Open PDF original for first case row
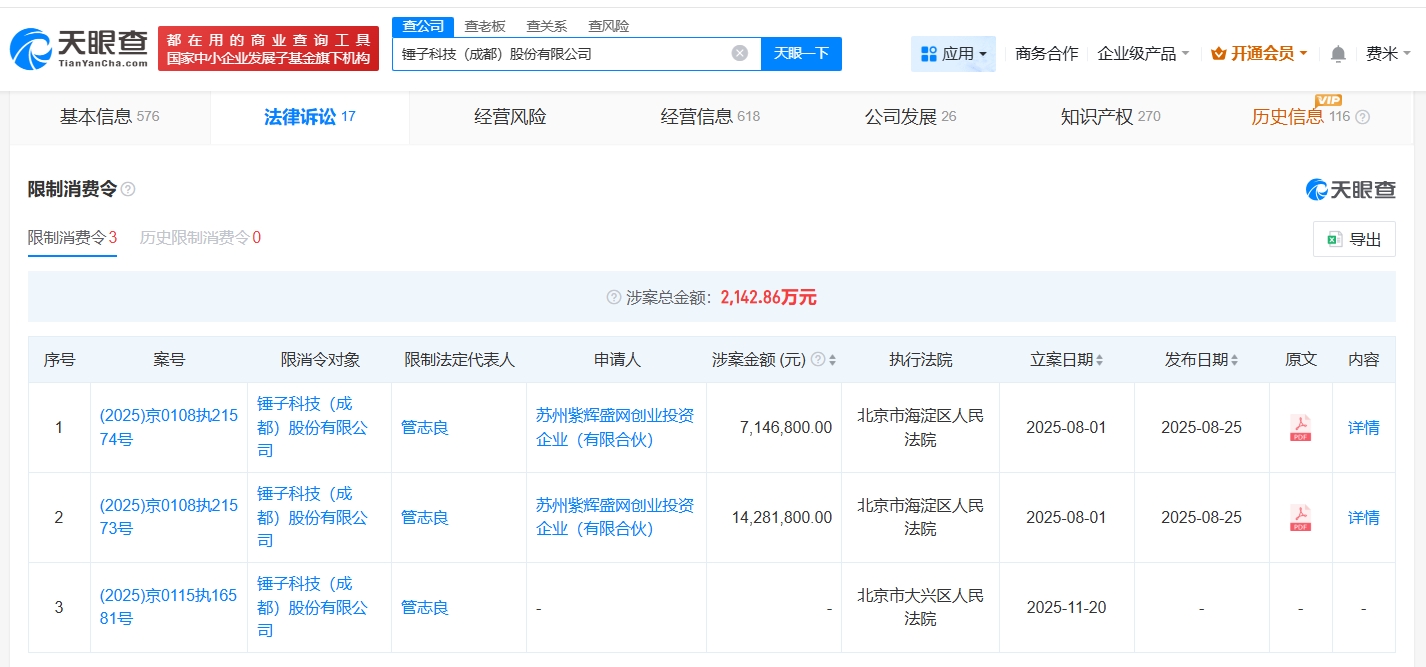 tap(1300, 428)
